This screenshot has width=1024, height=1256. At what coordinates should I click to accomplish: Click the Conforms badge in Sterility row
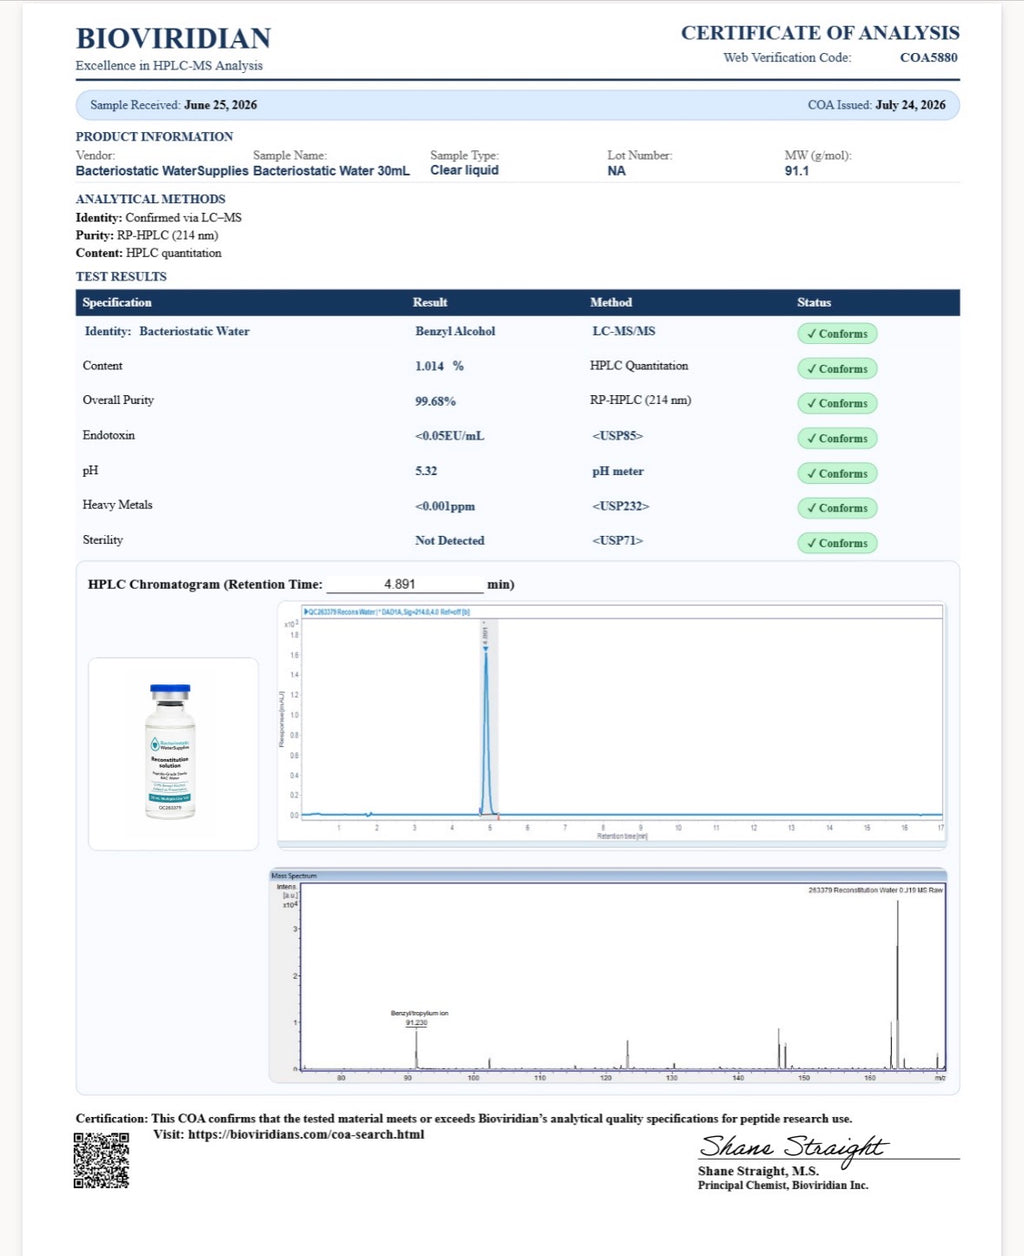pos(838,543)
